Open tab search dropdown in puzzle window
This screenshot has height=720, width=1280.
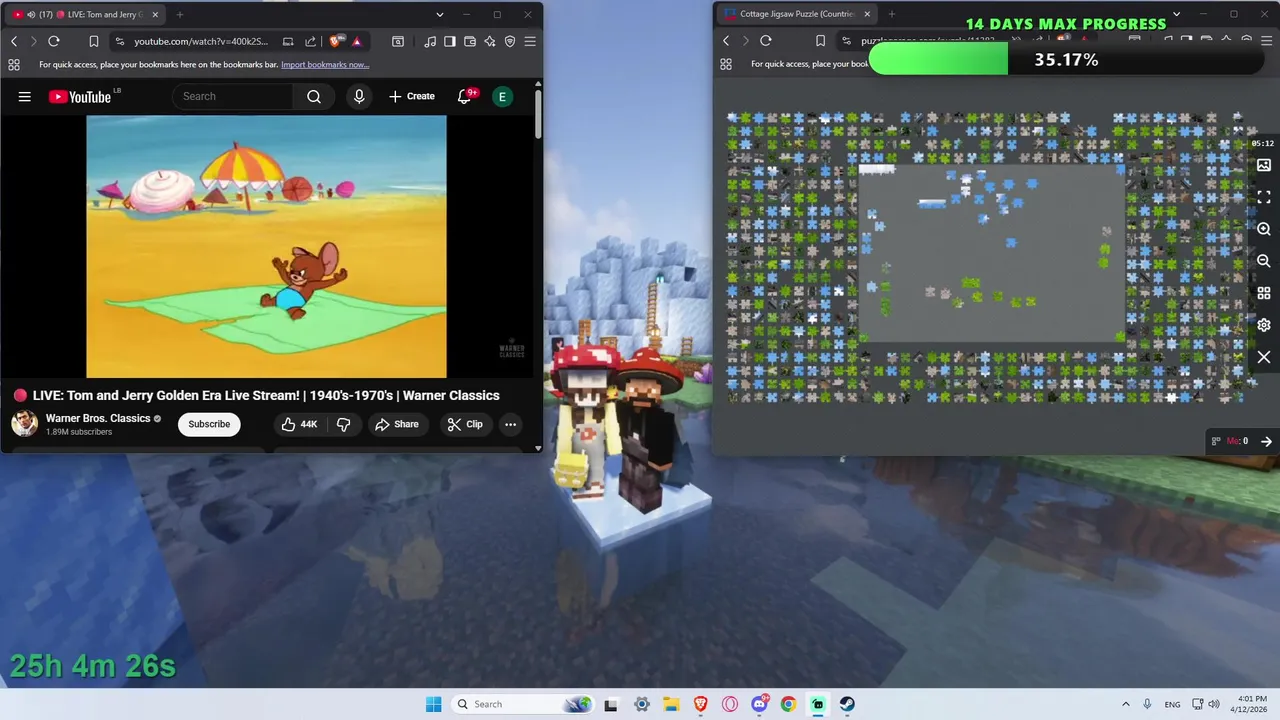pos(1177,15)
